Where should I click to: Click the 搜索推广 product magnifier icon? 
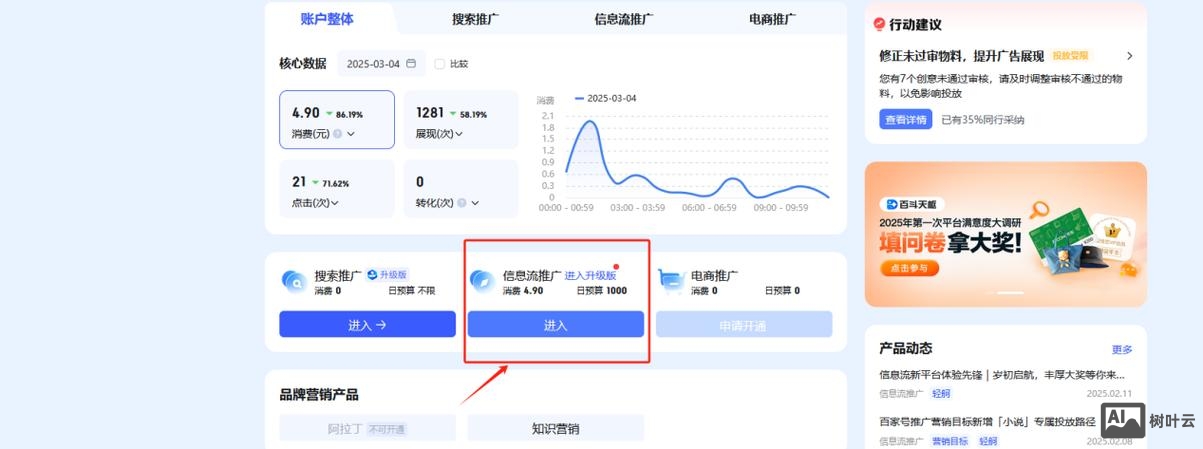pos(294,281)
